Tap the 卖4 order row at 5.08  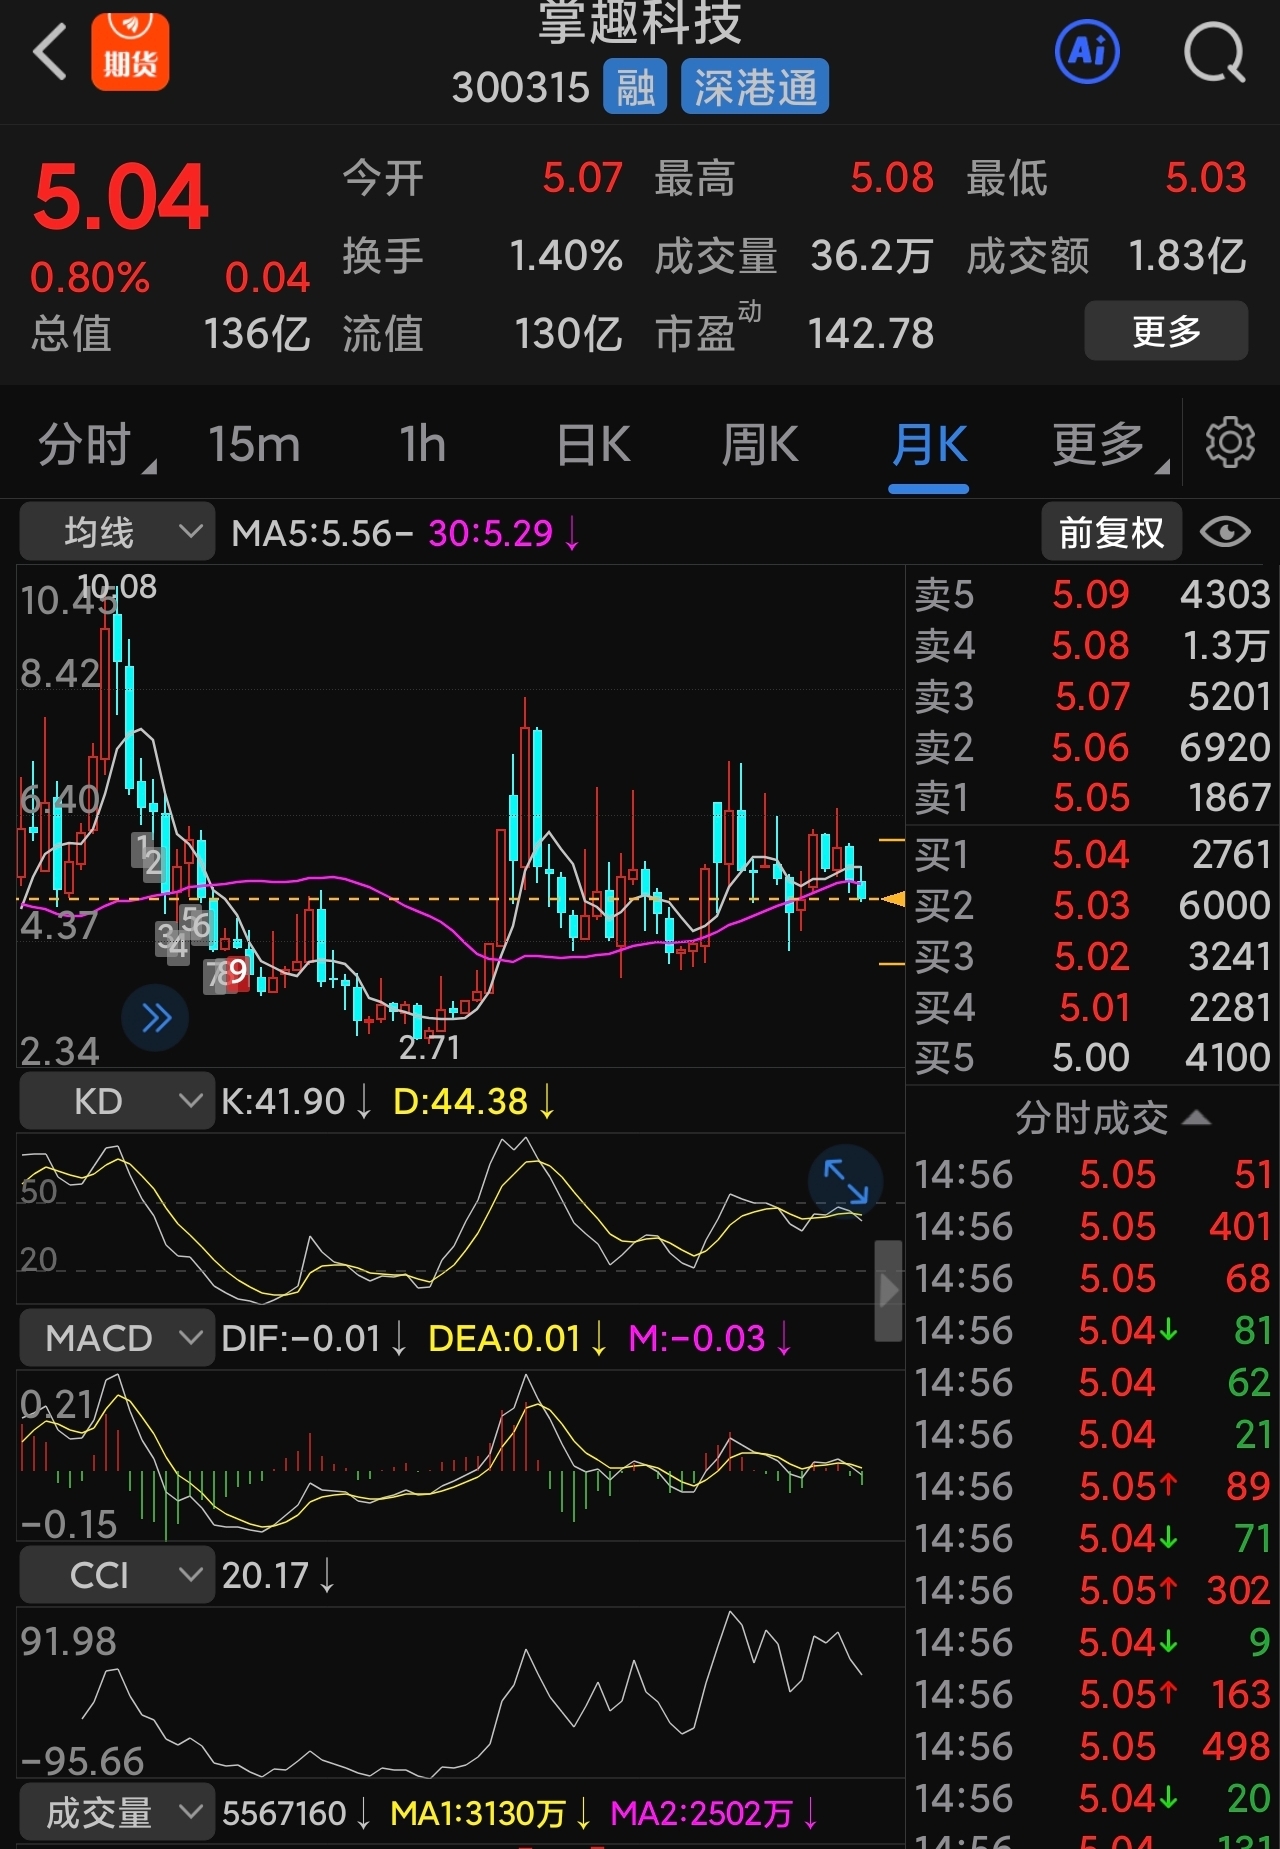(x=1092, y=645)
